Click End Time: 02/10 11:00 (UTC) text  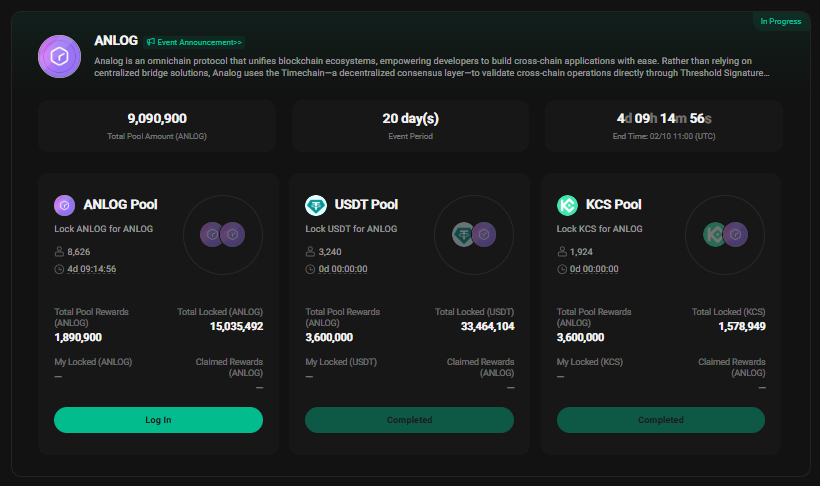tap(664, 136)
